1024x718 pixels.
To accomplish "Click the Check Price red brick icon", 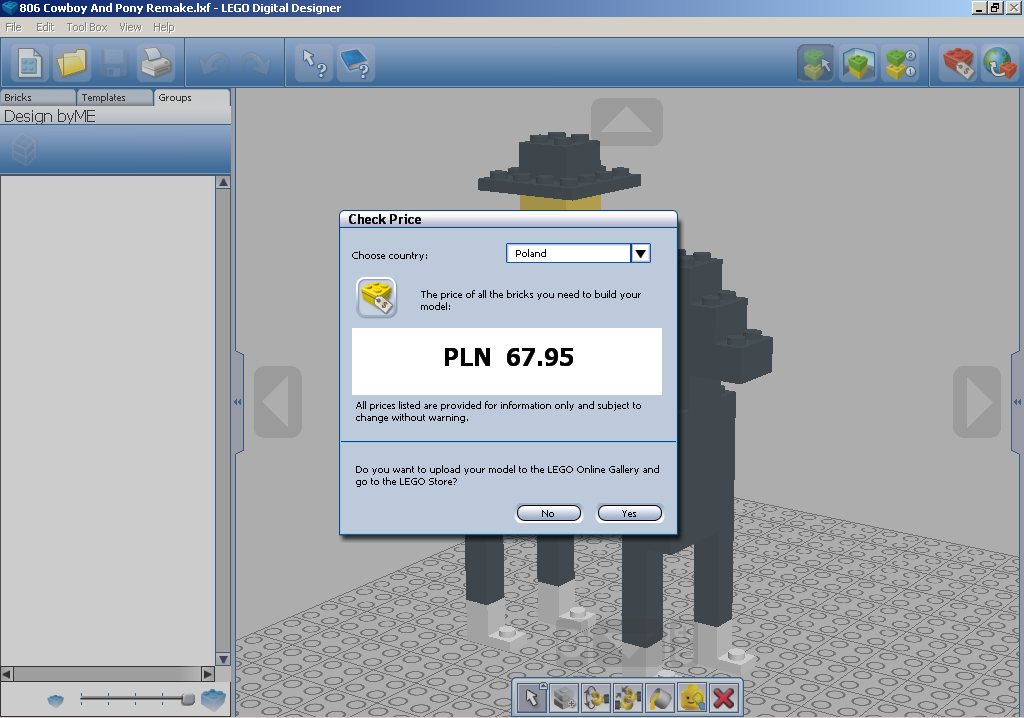I will click(957, 63).
